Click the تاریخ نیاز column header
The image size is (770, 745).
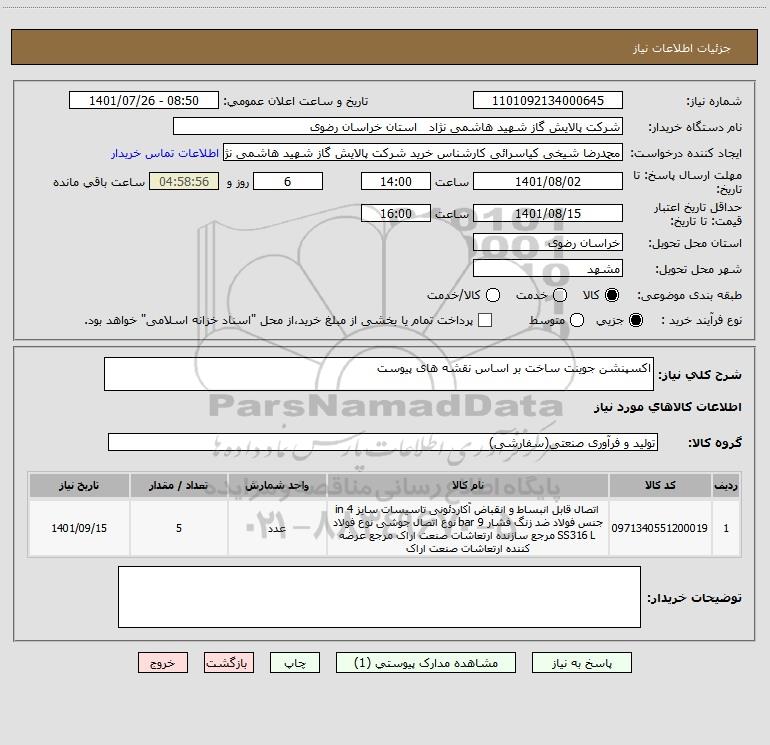coord(79,486)
